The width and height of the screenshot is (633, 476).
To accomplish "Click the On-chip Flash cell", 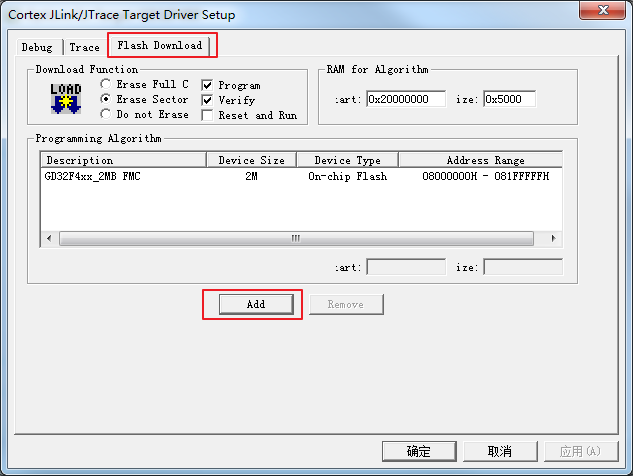I will tap(348, 176).
